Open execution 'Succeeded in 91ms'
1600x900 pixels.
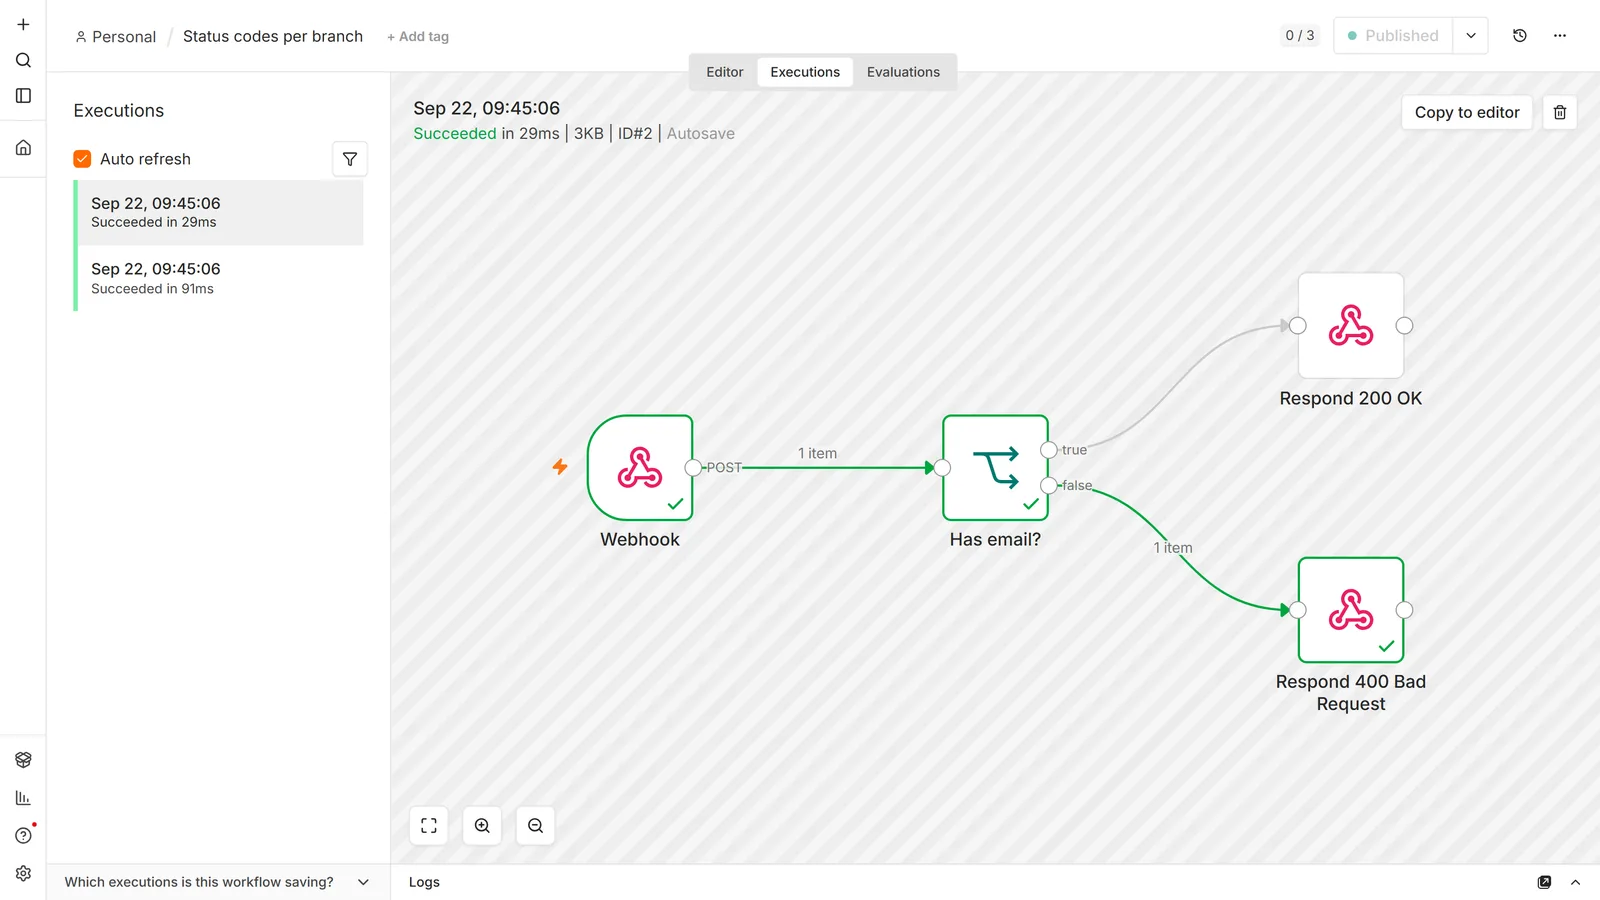coord(220,279)
